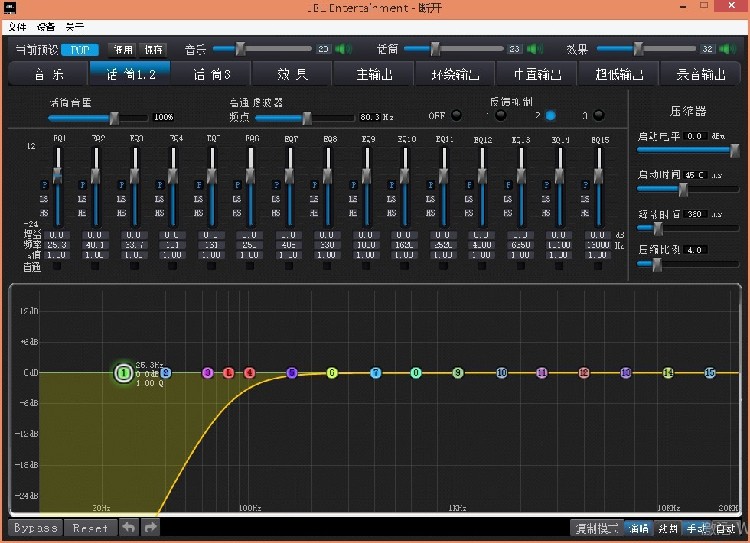This screenshot has width=750, height=543.
Task: Set feedback suppression to level 1
Action: click(x=500, y=115)
